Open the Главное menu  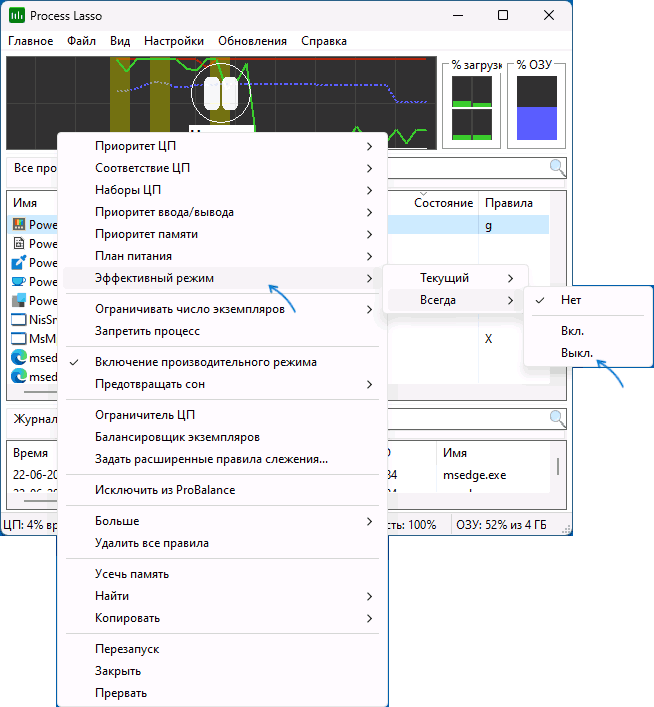tap(31, 41)
